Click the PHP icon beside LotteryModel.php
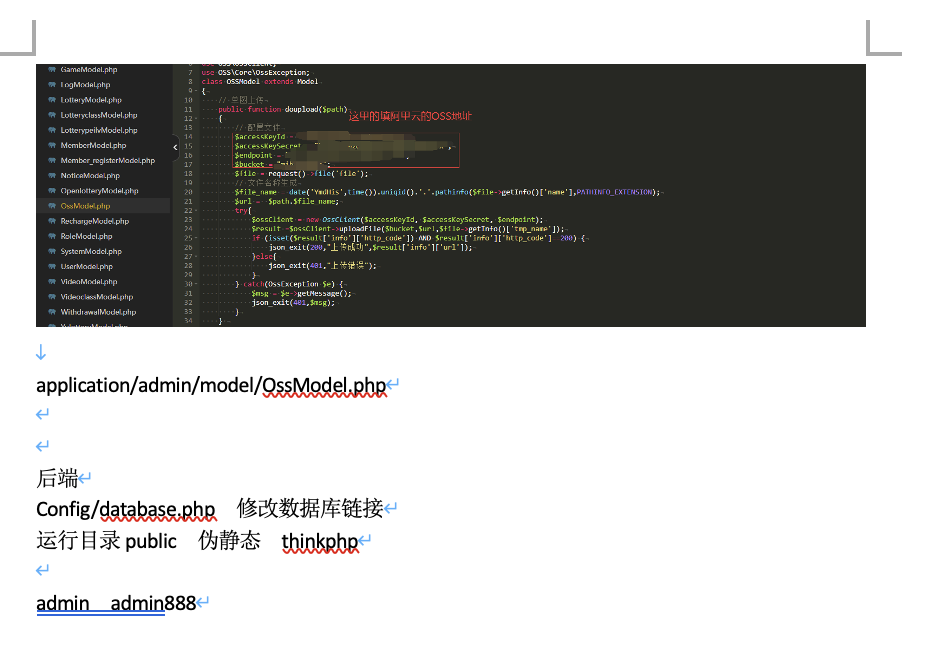 [51, 100]
